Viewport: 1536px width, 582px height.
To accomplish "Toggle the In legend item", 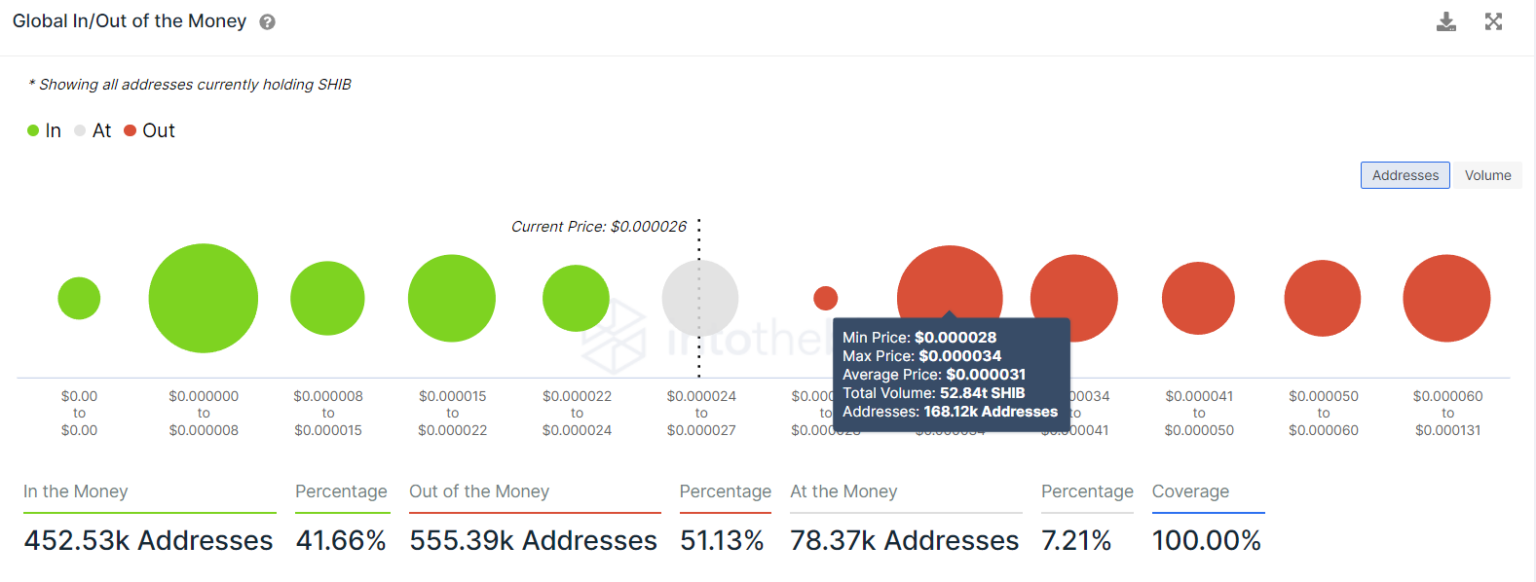I will pyautogui.click(x=44, y=131).
